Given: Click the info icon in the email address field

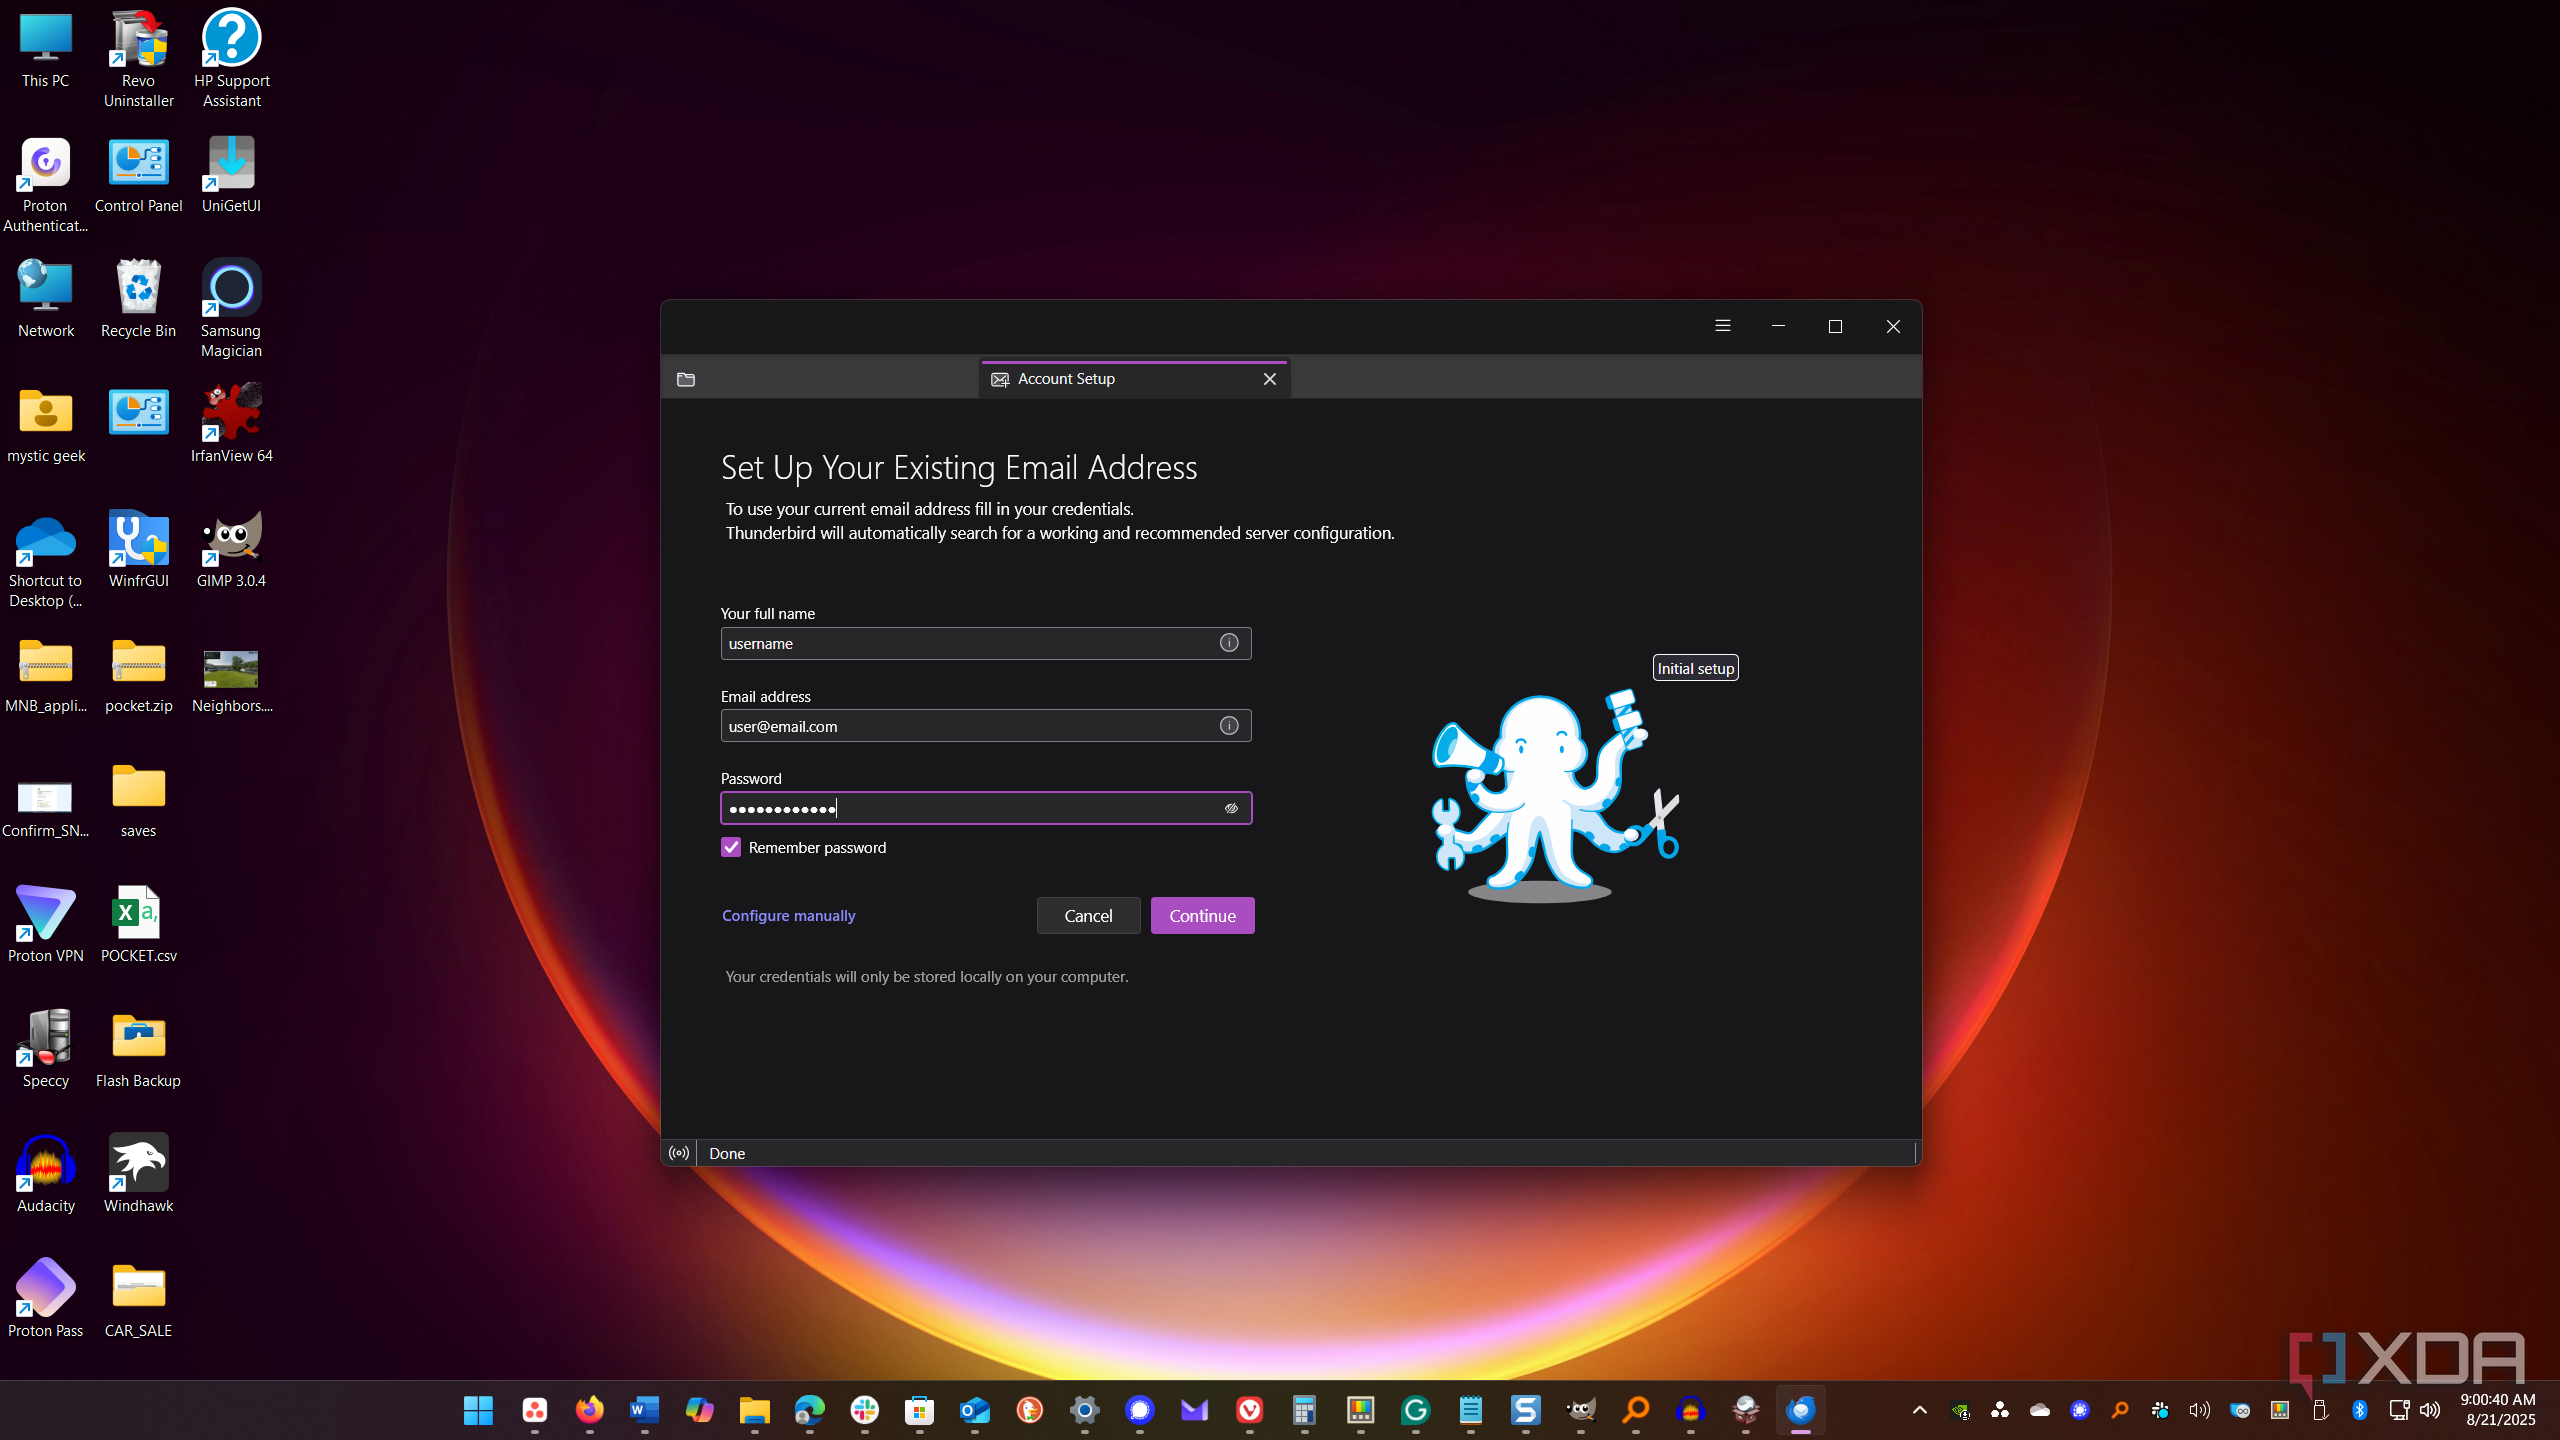Looking at the screenshot, I should (1229, 726).
